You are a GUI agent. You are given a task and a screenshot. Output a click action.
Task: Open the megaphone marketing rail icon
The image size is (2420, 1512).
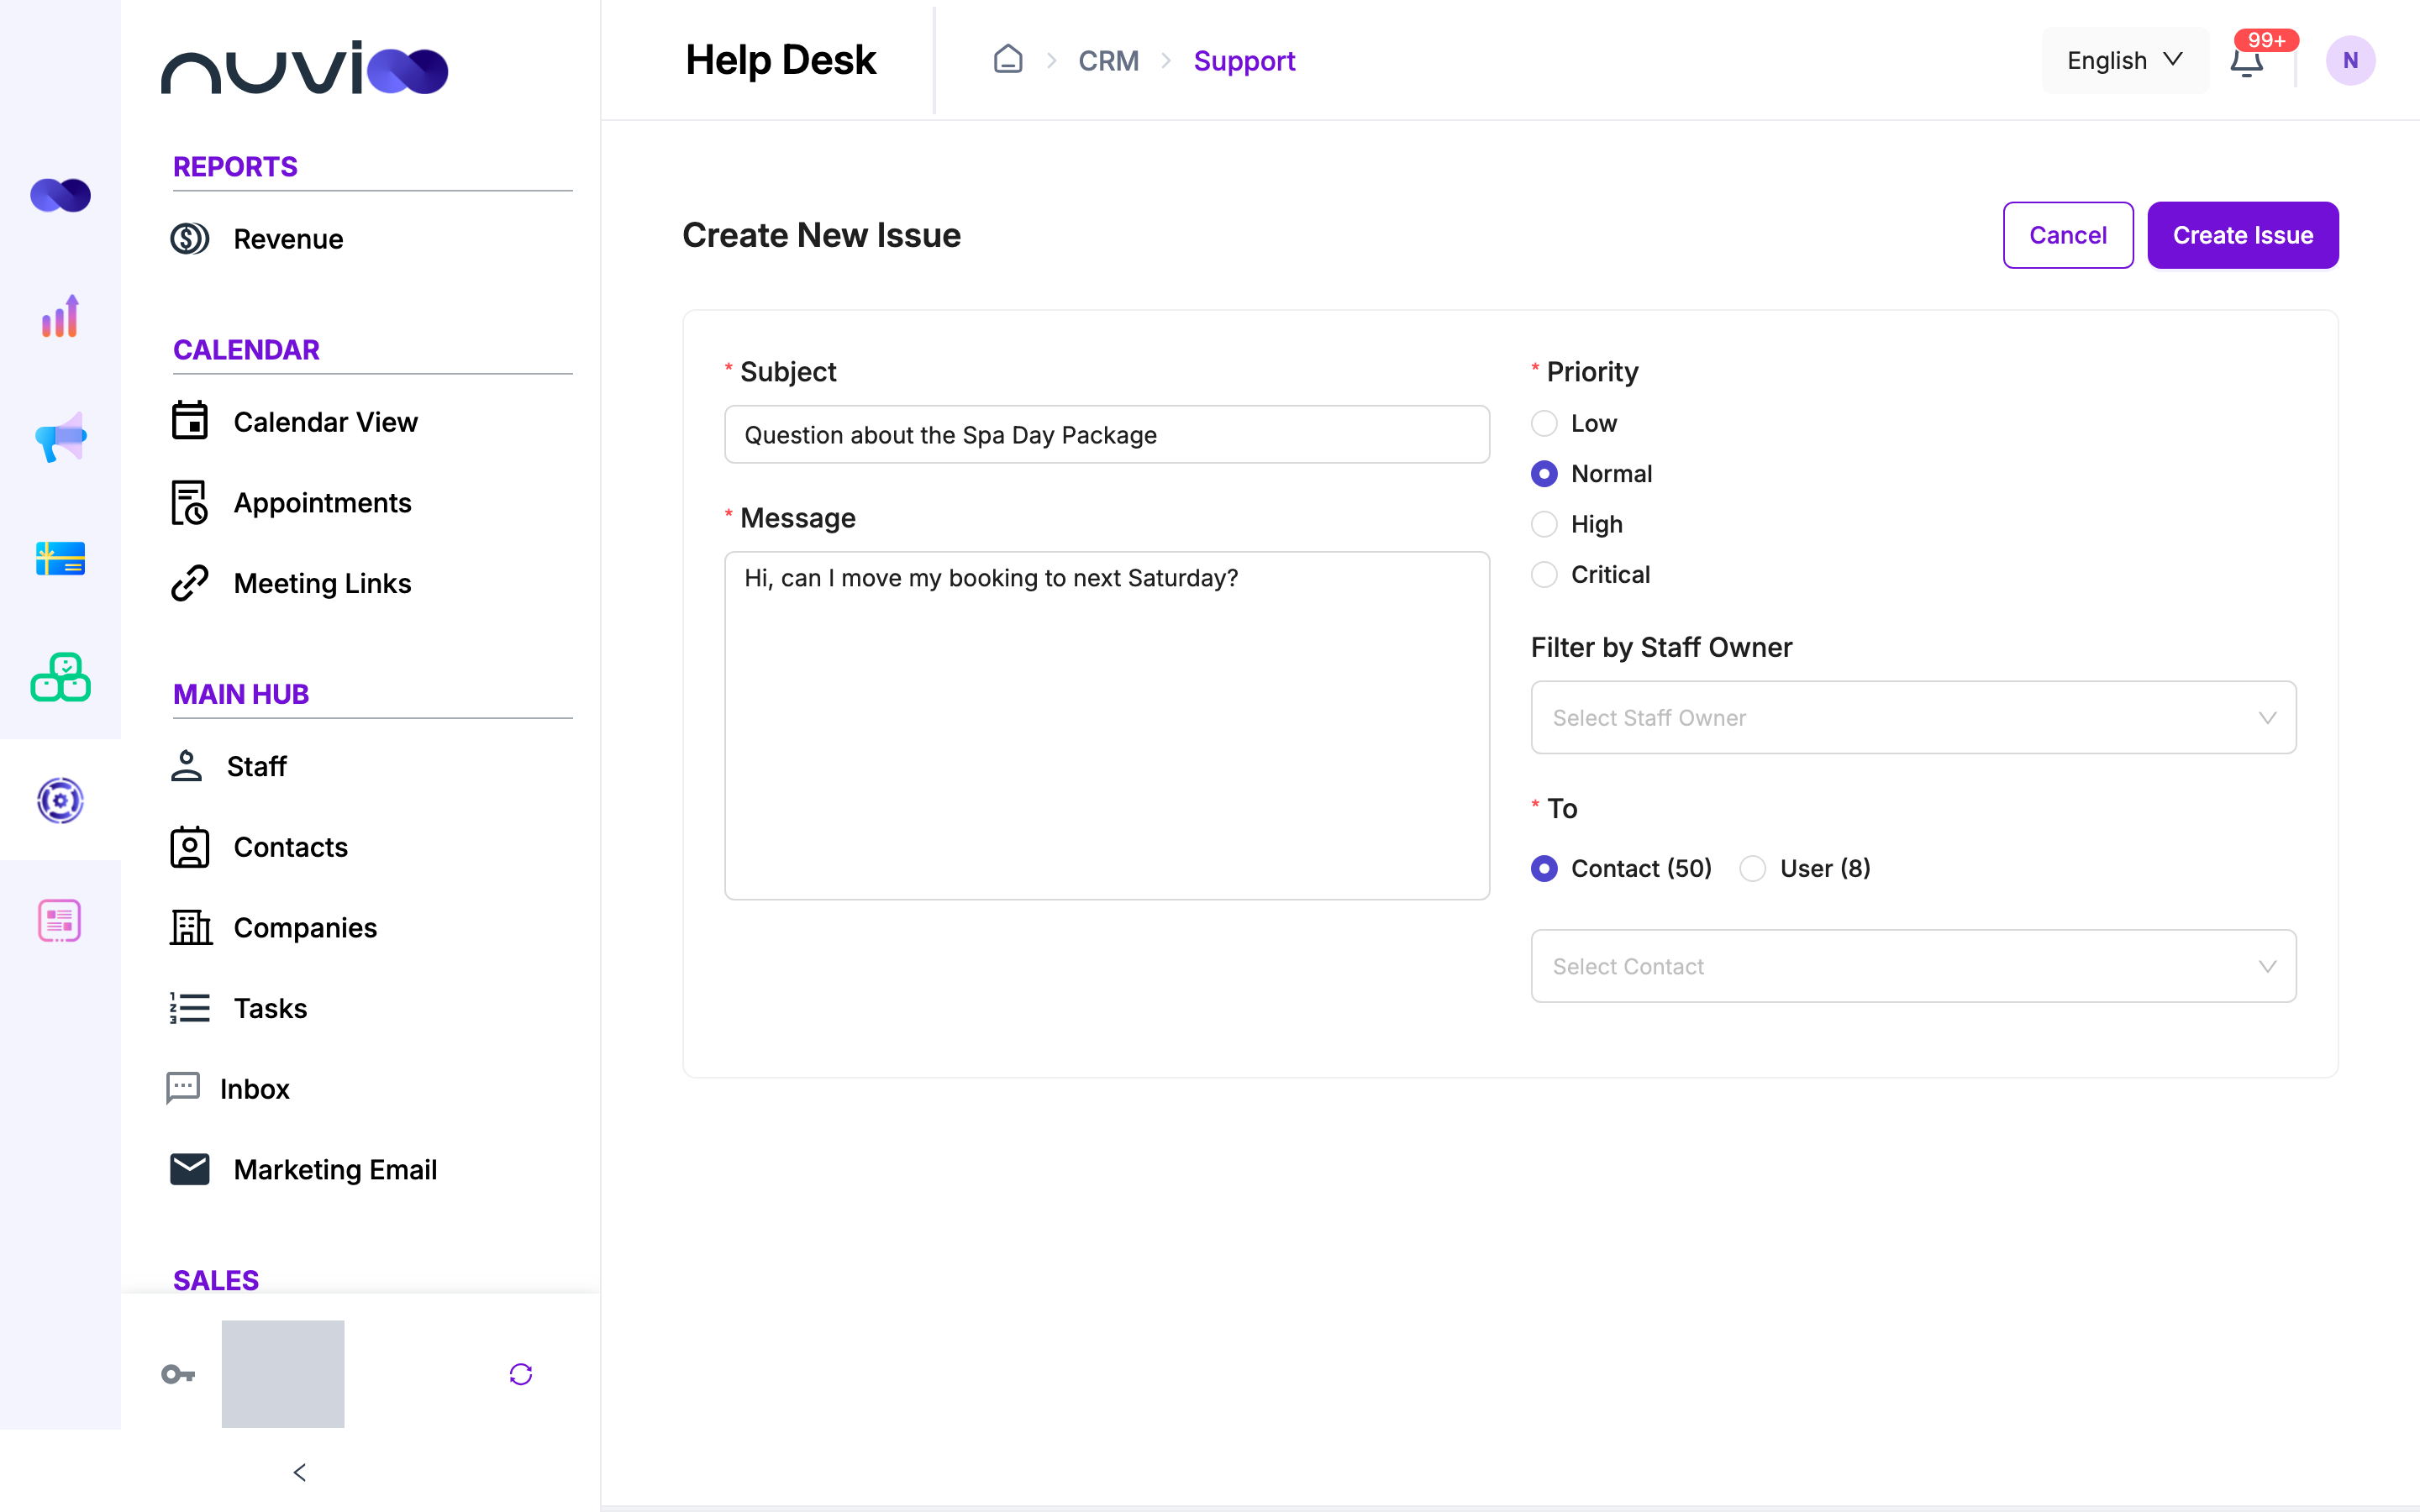[x=60, y=437]
